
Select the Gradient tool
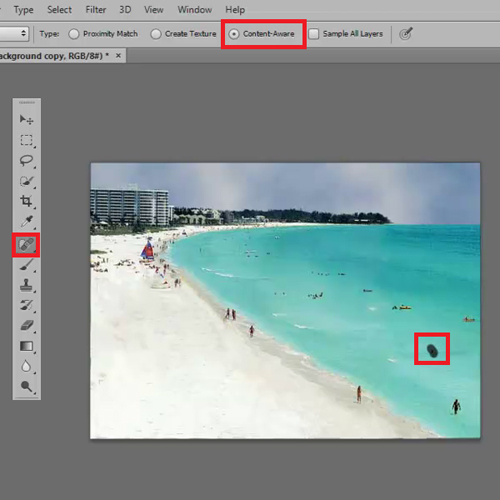pos(26,346)
